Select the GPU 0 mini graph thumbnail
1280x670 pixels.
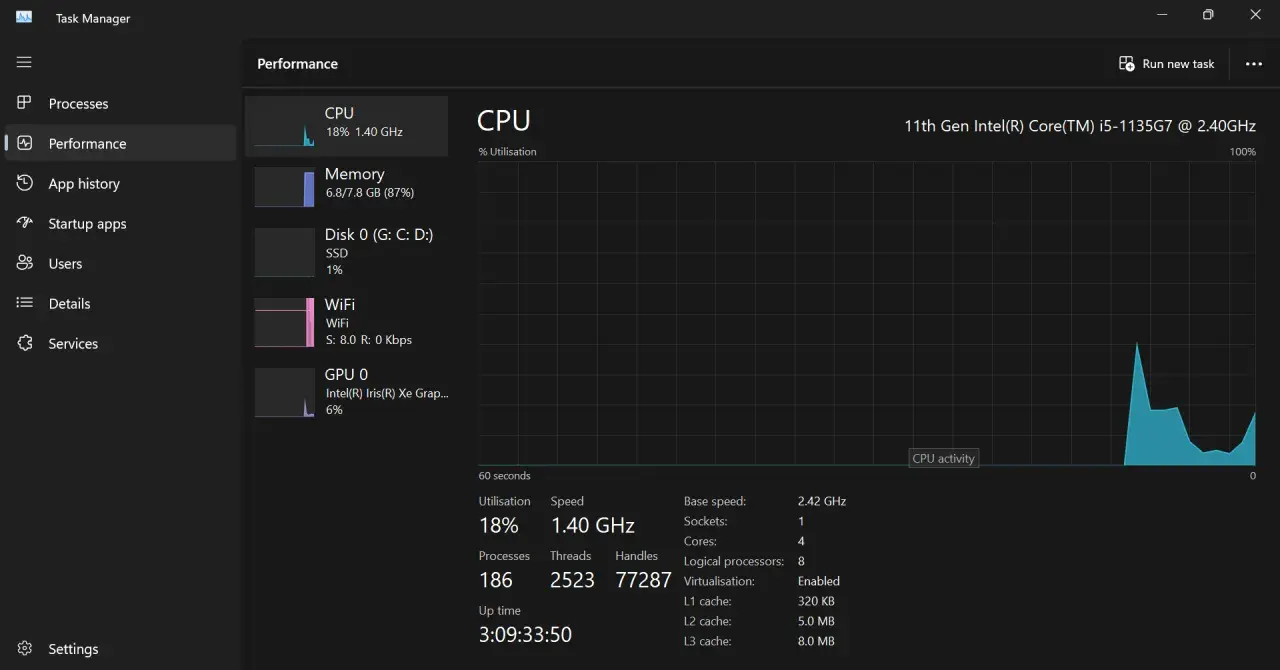(284, 392)
